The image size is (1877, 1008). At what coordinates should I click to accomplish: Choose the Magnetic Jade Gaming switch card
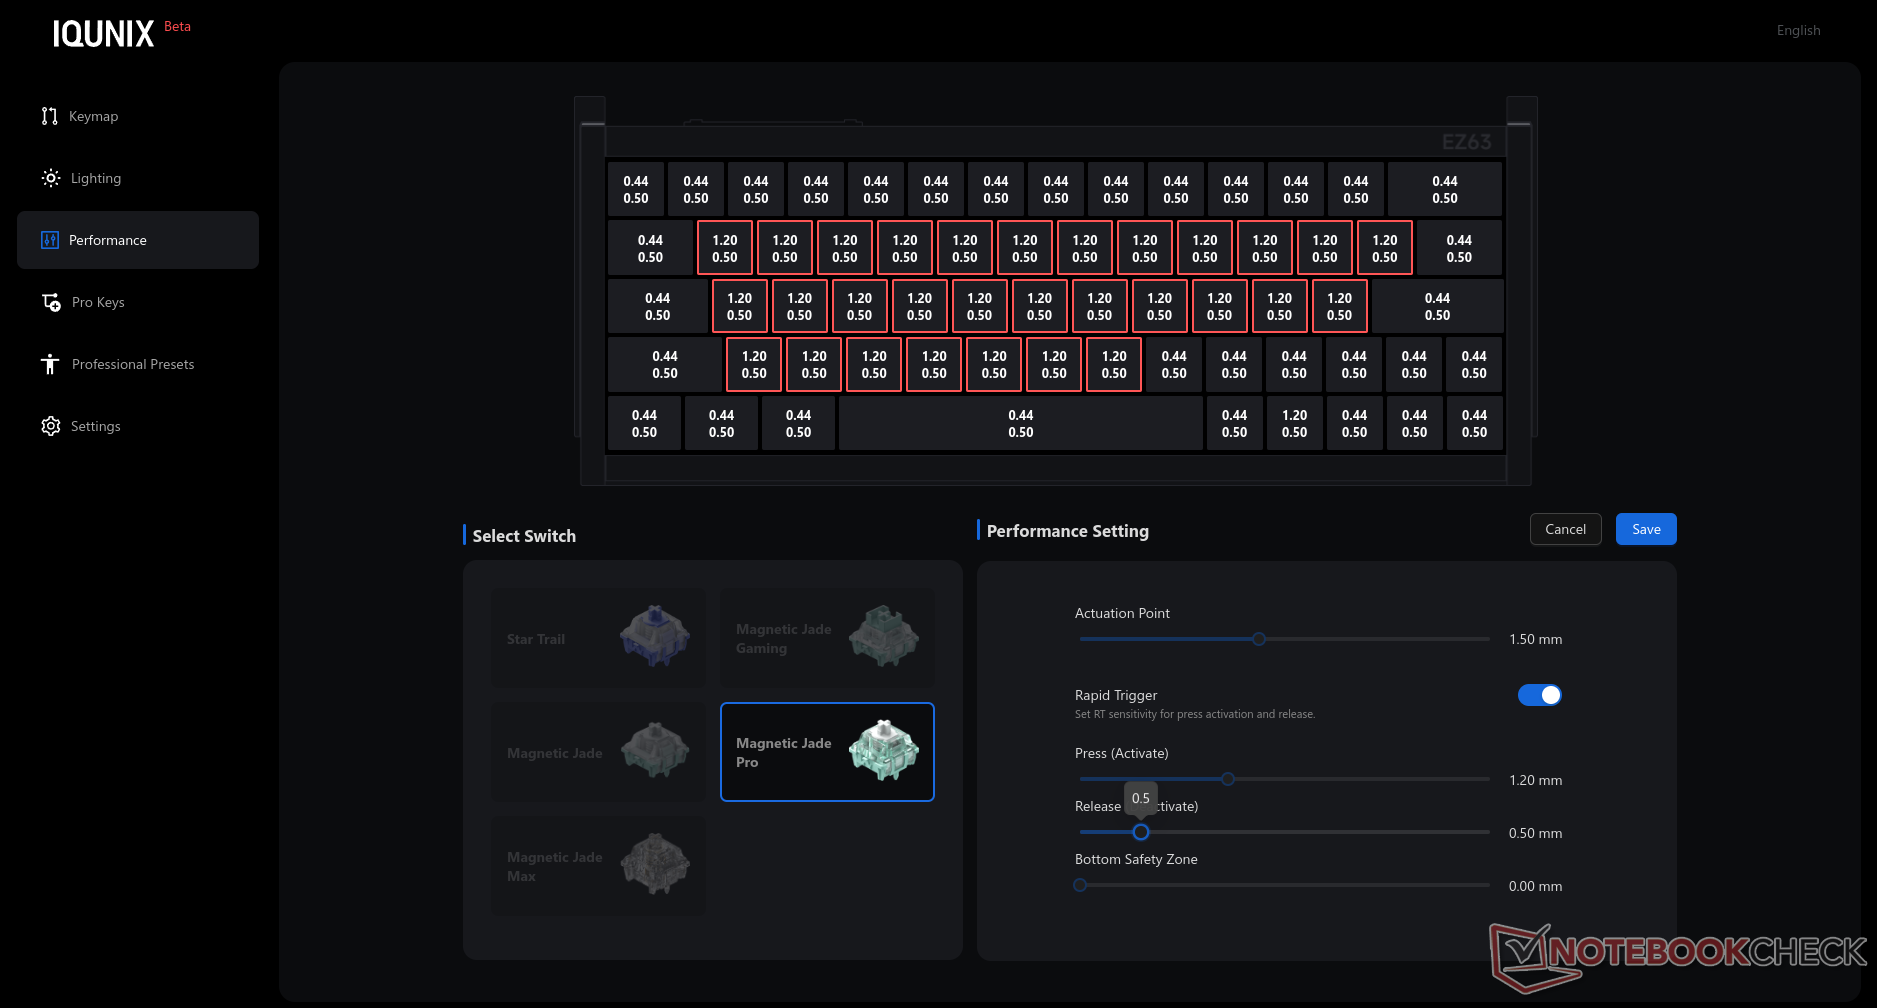[x=827, y=638]
